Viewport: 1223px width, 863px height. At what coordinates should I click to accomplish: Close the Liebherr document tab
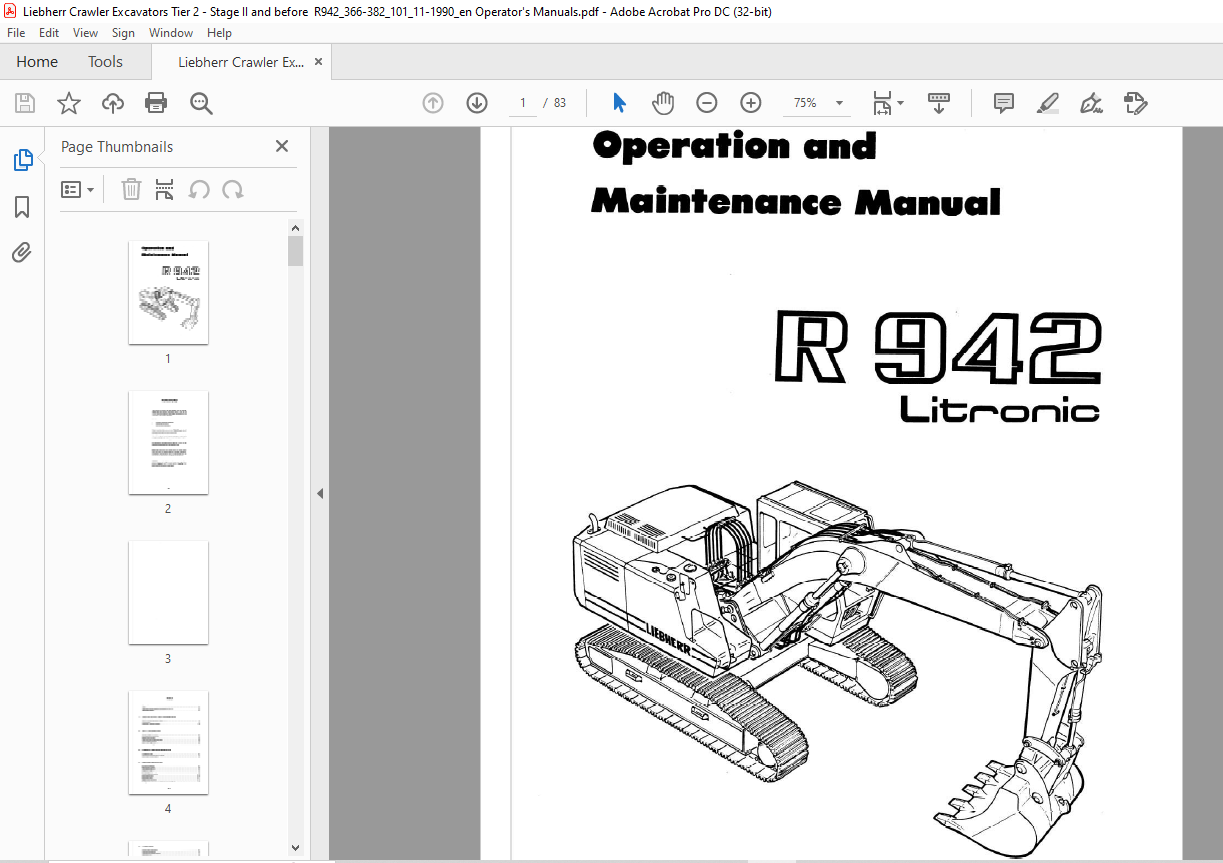[318, 62]
